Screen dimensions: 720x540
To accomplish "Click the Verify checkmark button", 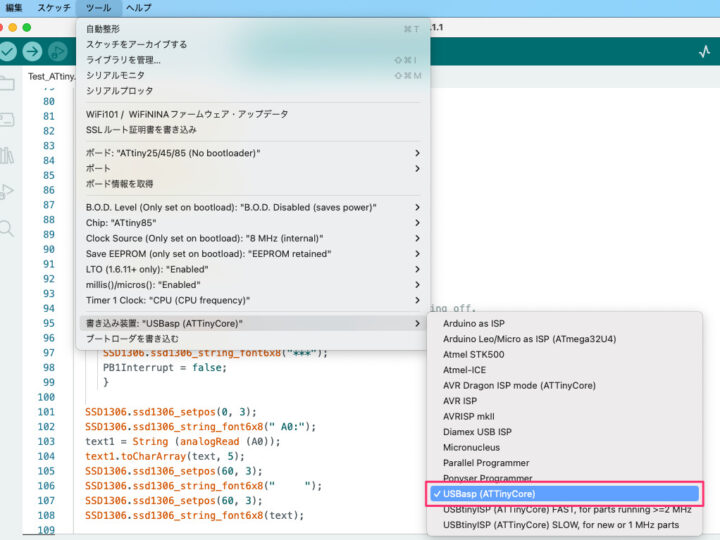I will point(8,51).
